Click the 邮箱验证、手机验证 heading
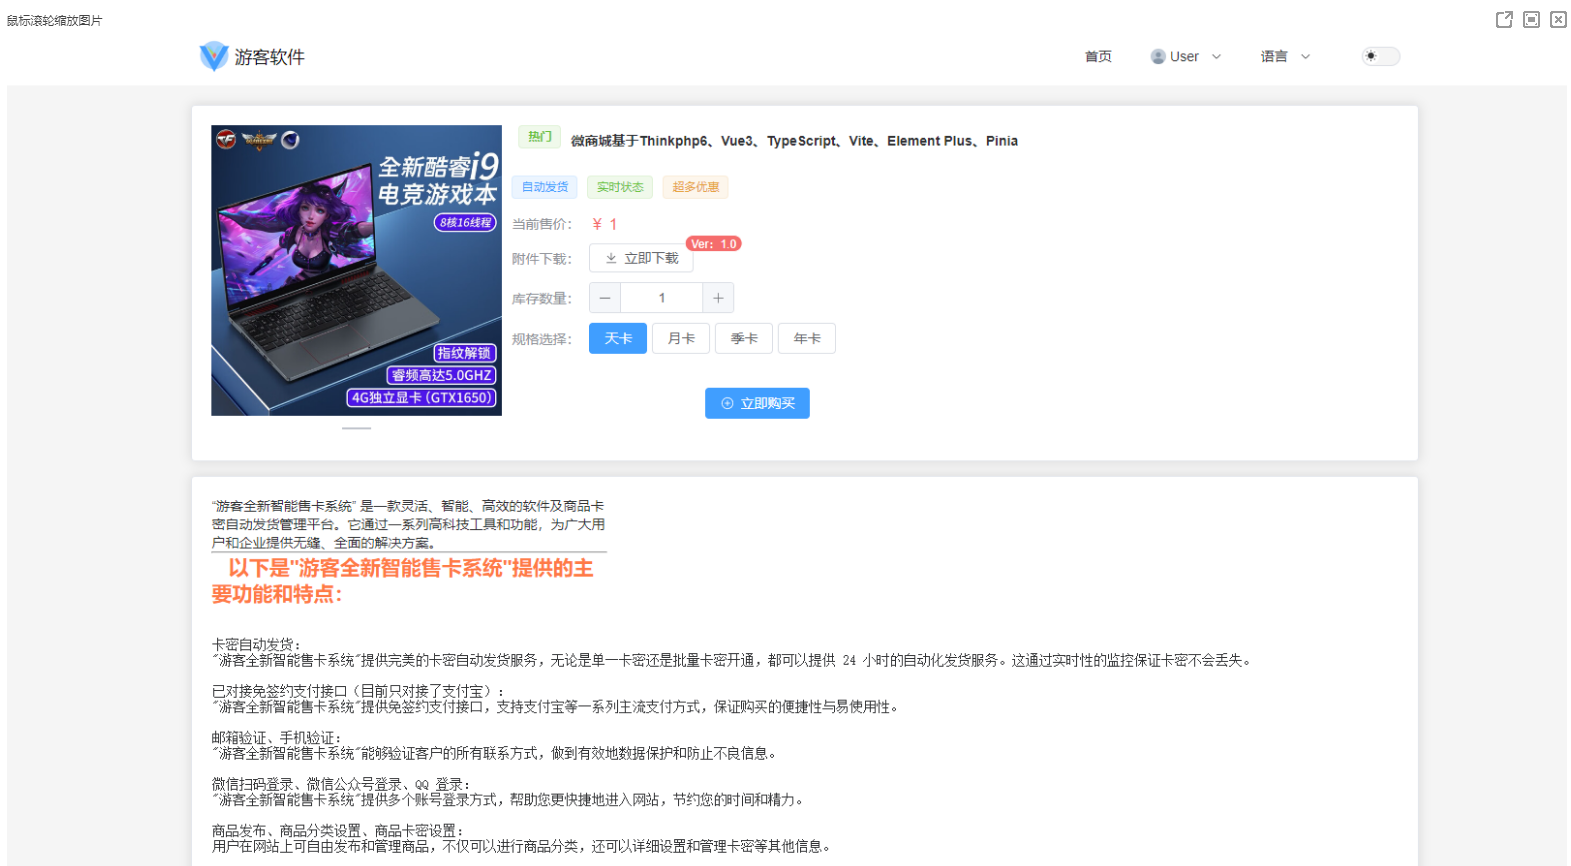The height and width of the screenshot is (866, 1571). 276,737
